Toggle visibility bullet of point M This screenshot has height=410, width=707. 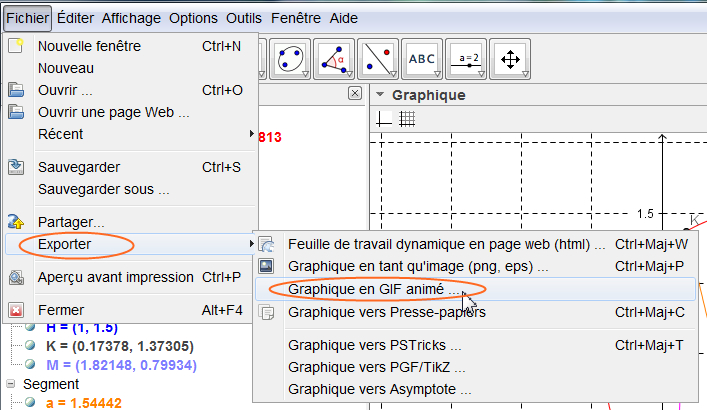[x=30, y=364]
